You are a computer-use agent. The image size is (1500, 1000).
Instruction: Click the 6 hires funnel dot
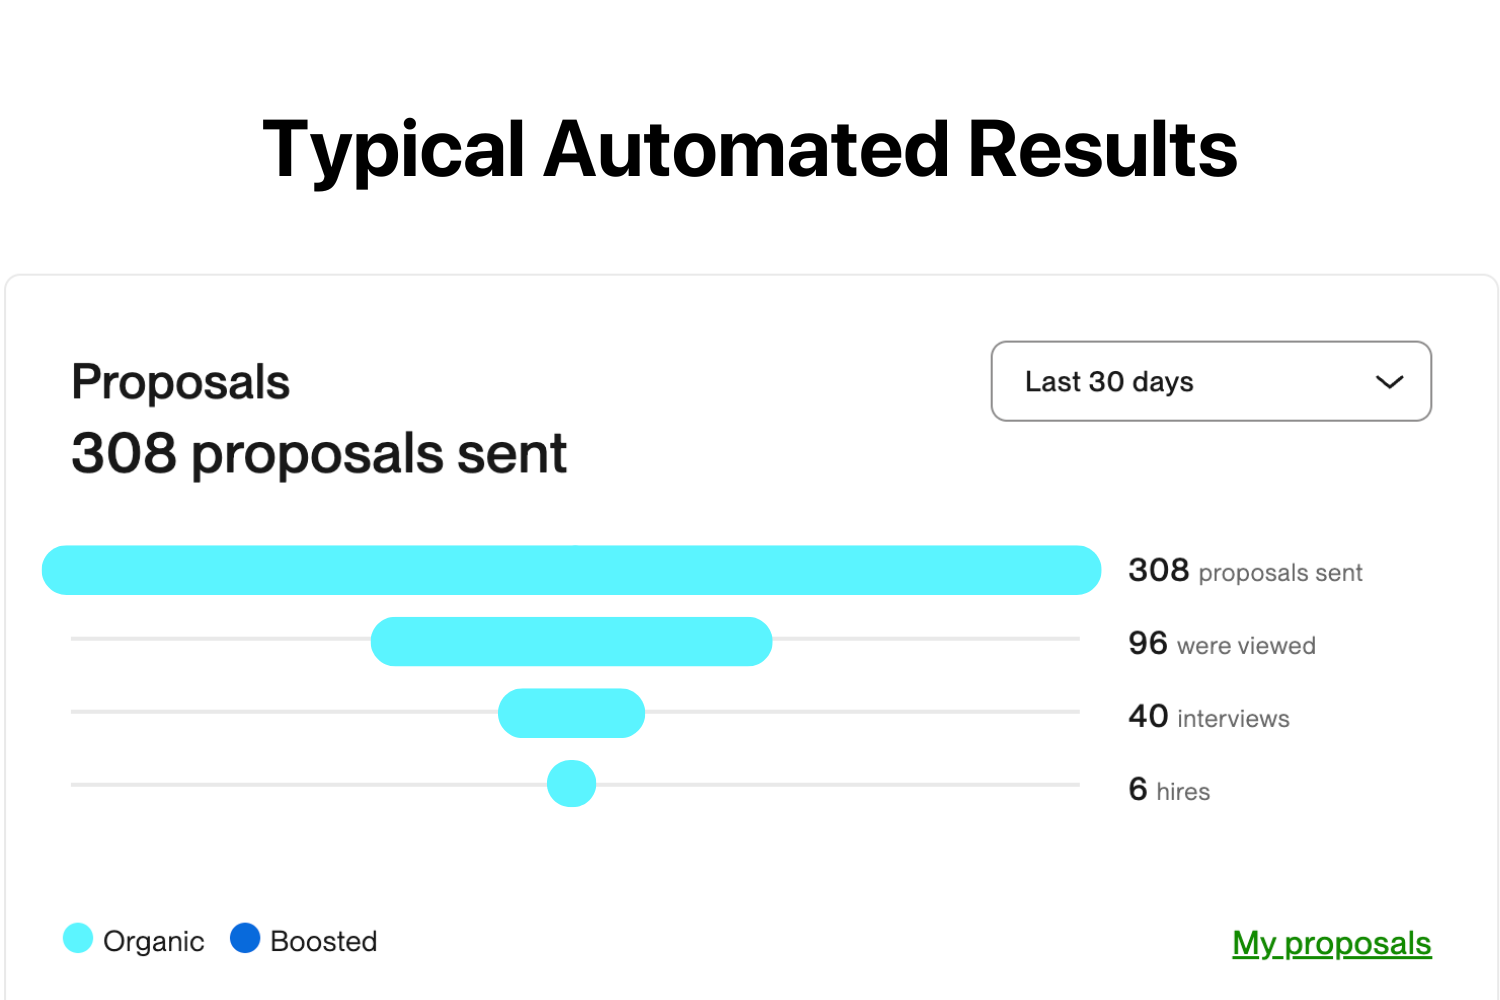[571, 783]
